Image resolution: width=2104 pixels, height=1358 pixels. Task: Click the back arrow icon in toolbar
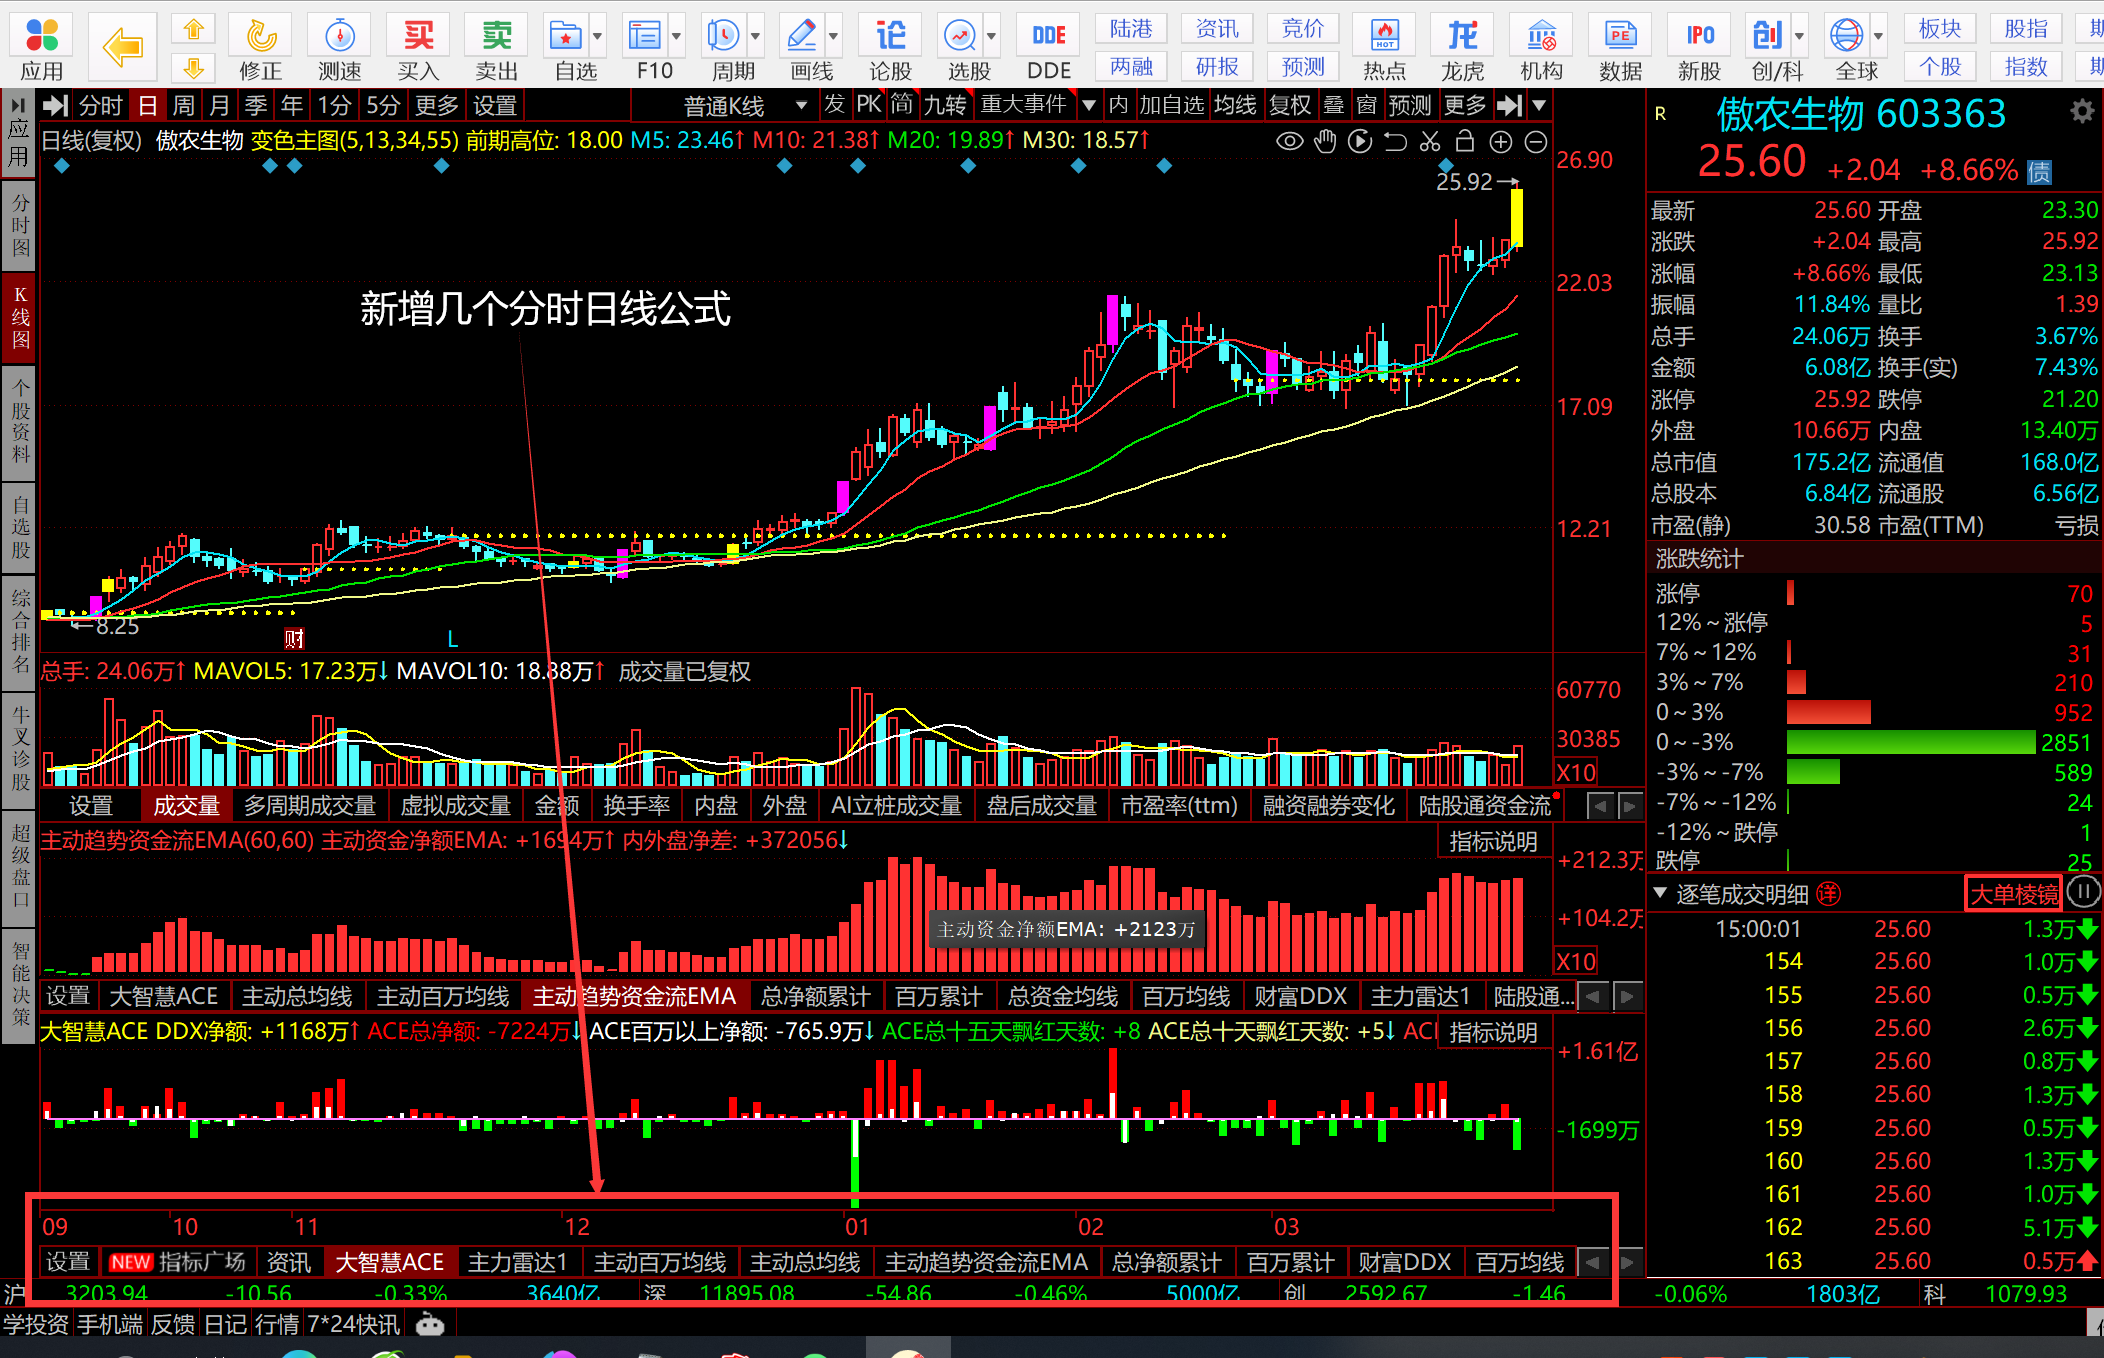pos(123,47)
